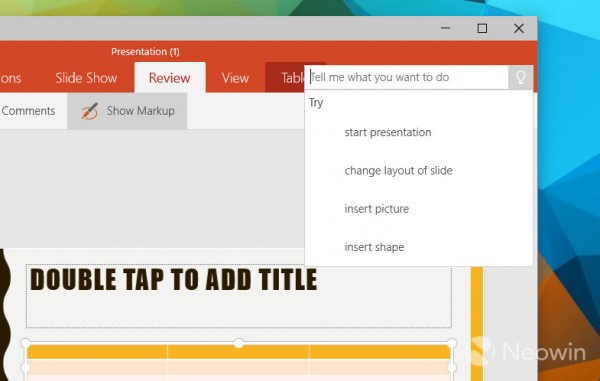Click the Comments button in ribbon
Image resolution: width=600 pixels, height=381 pixels.
[28, 111]
